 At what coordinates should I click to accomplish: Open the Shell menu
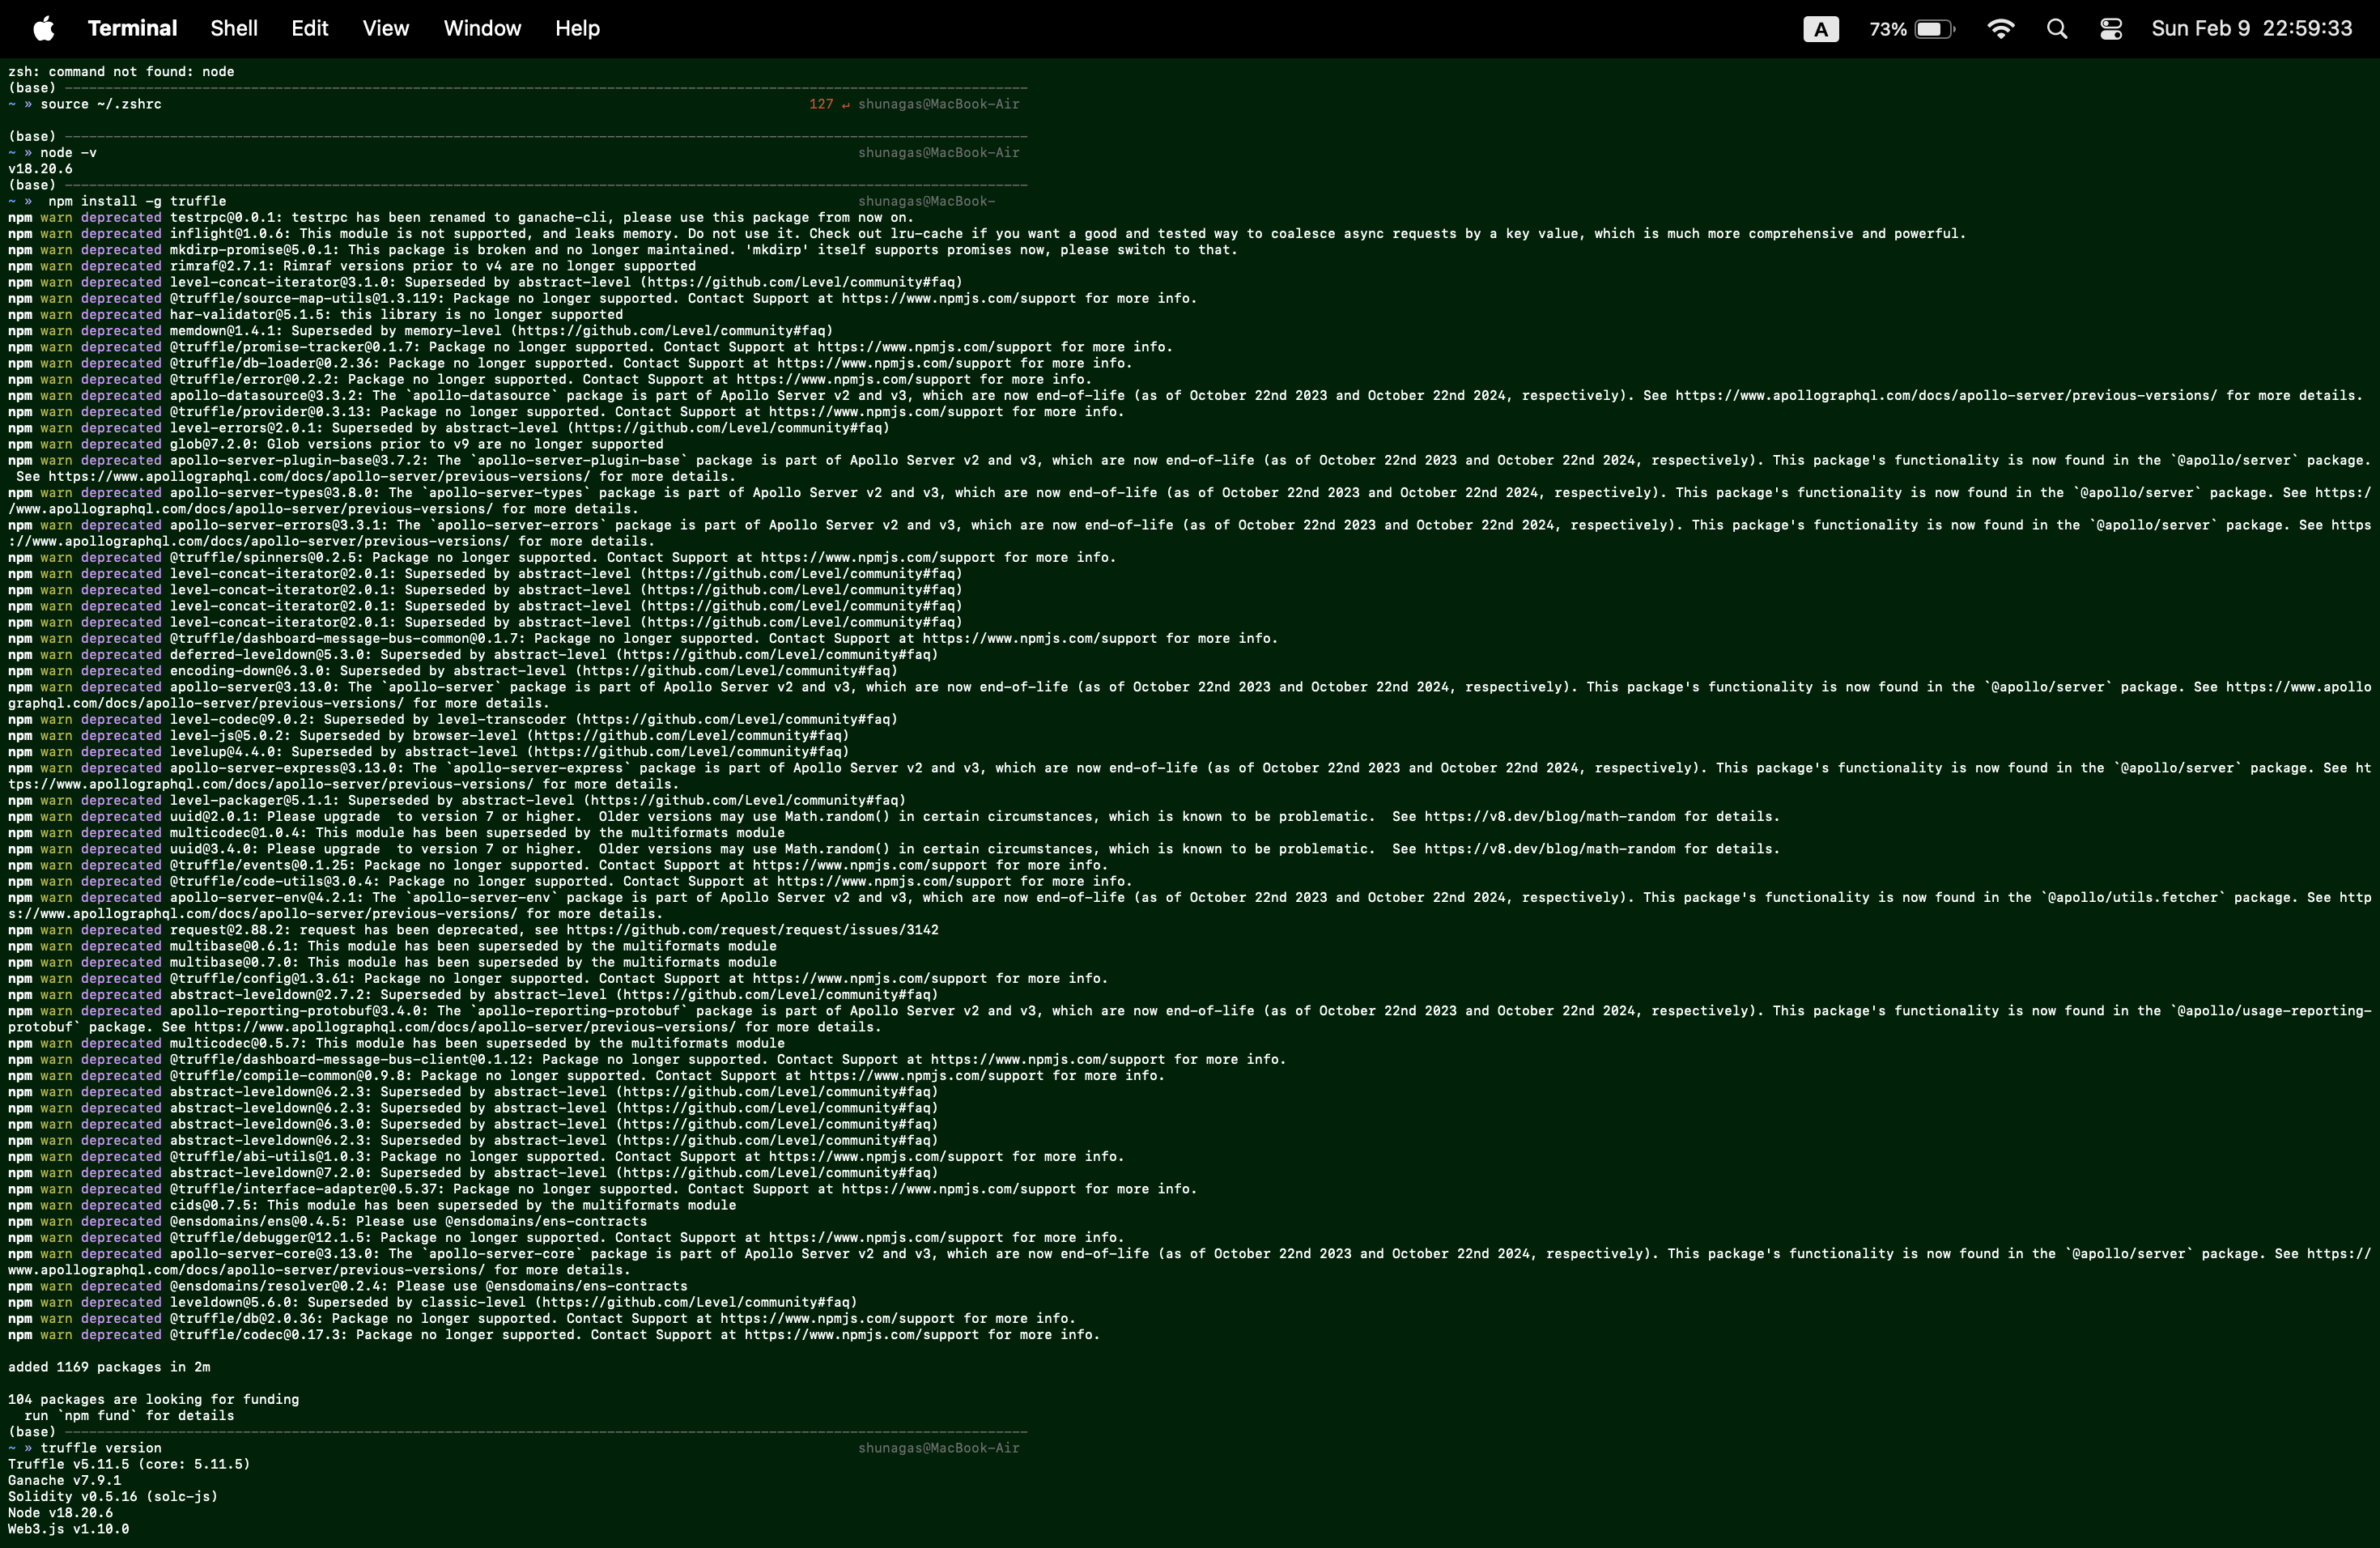click(x=233, y=28)
